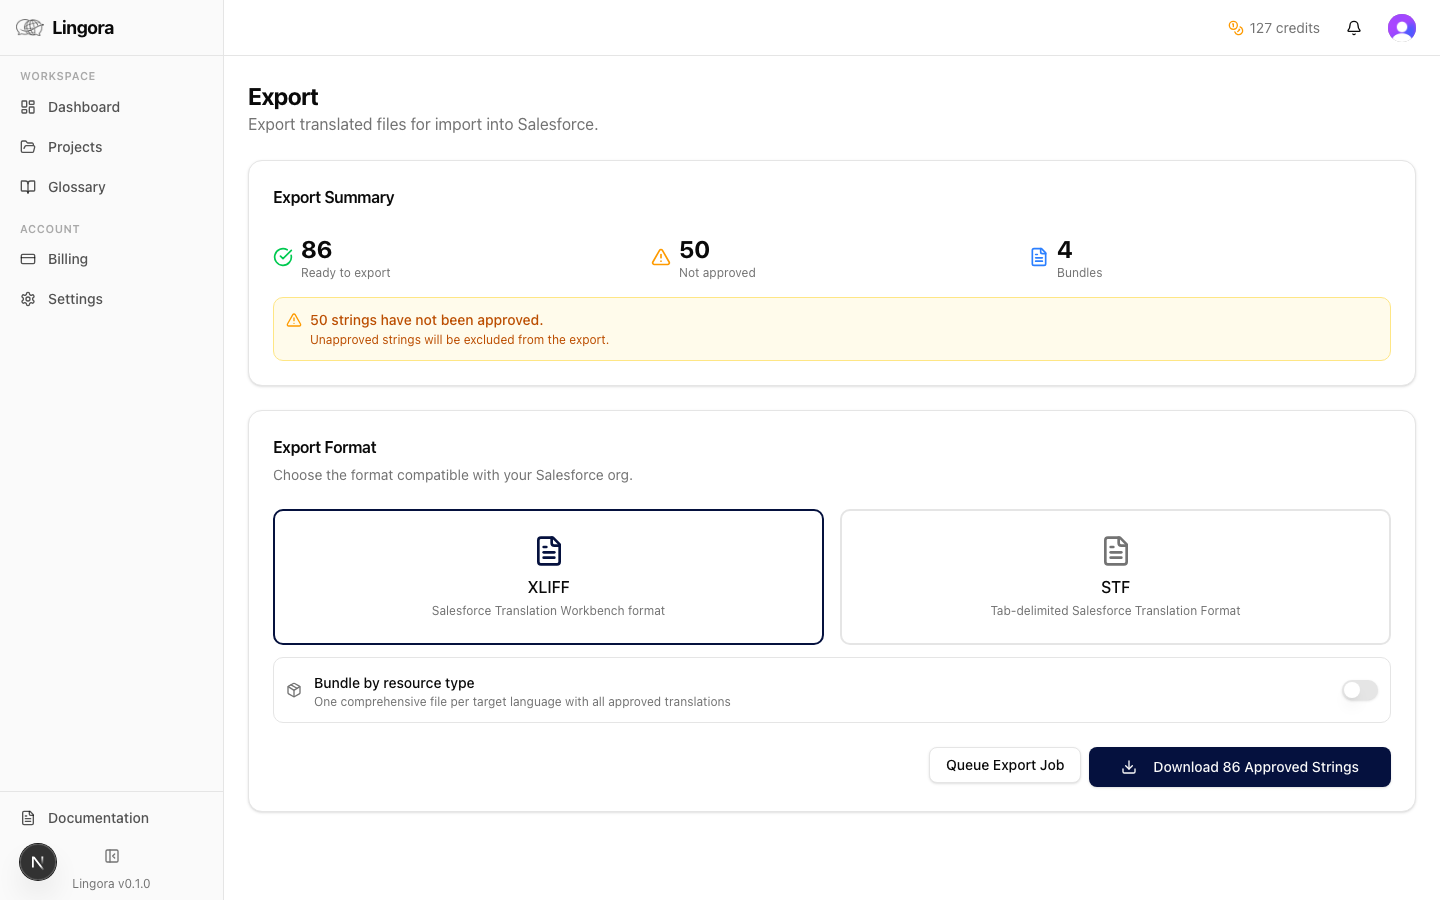The height and width of the screenshot is (900, 1440).
Task: Navigate to Projects in the sidebar
Action: (x=74, y=147)
